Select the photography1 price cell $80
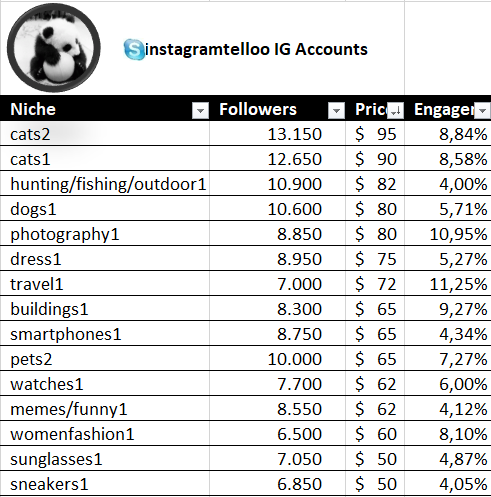The image size is (491, 497). (375, 234)
